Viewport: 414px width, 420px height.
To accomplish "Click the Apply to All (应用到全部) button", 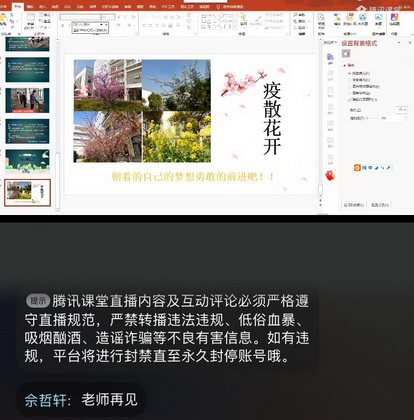I will point(354,205).
